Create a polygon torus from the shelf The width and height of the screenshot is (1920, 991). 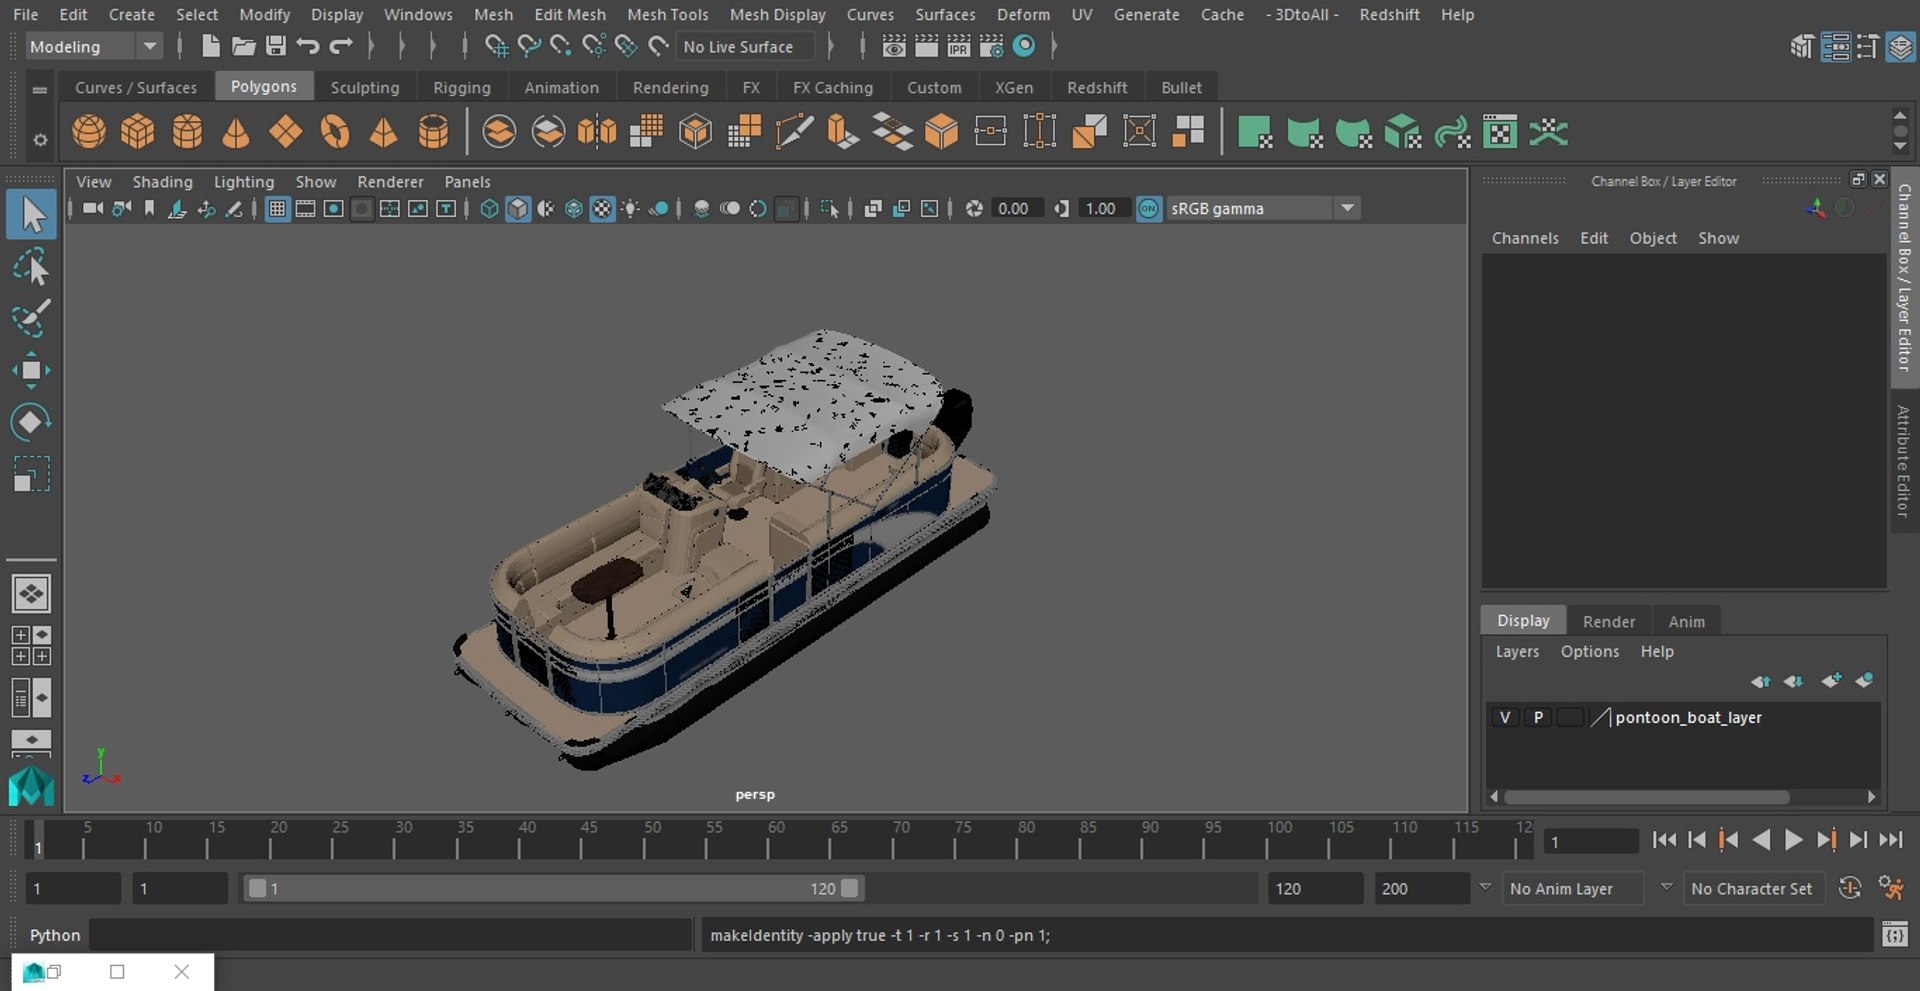tap(335, 132)
